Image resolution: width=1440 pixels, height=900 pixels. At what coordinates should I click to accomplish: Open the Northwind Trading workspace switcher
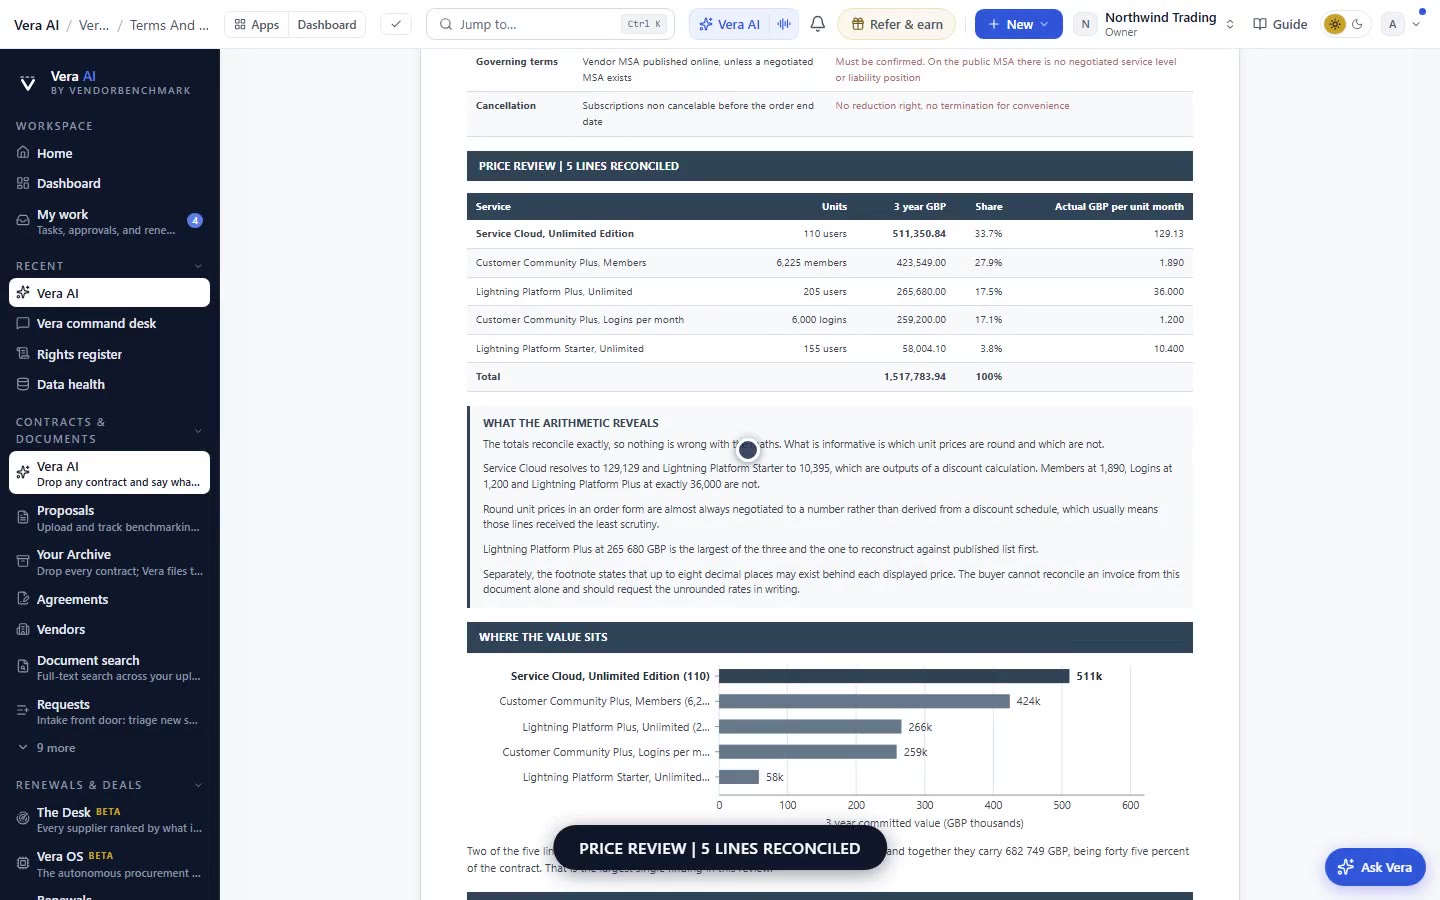point(1156,24)
